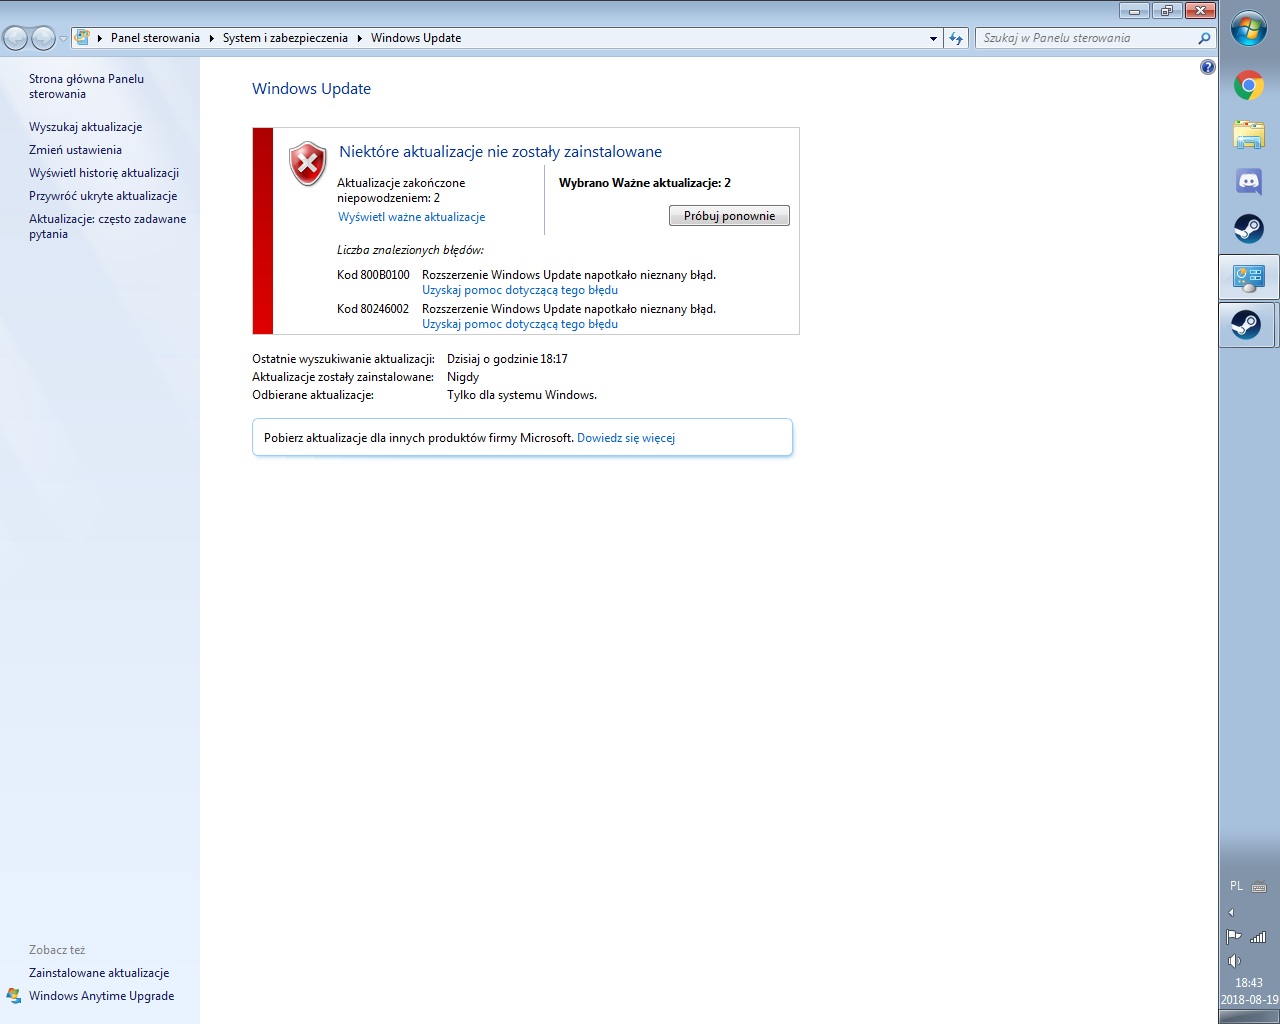Screen dimensions: 1280x1024
Task: Select the Windows Update breadcrumb
Action: tap(416, 38)
